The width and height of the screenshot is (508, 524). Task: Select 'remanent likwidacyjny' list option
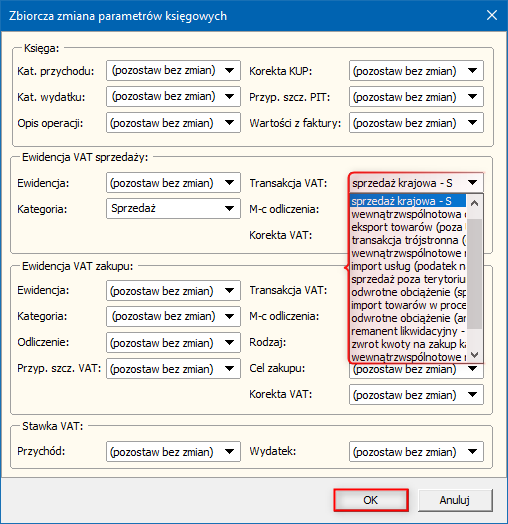[x=408, y=331]
